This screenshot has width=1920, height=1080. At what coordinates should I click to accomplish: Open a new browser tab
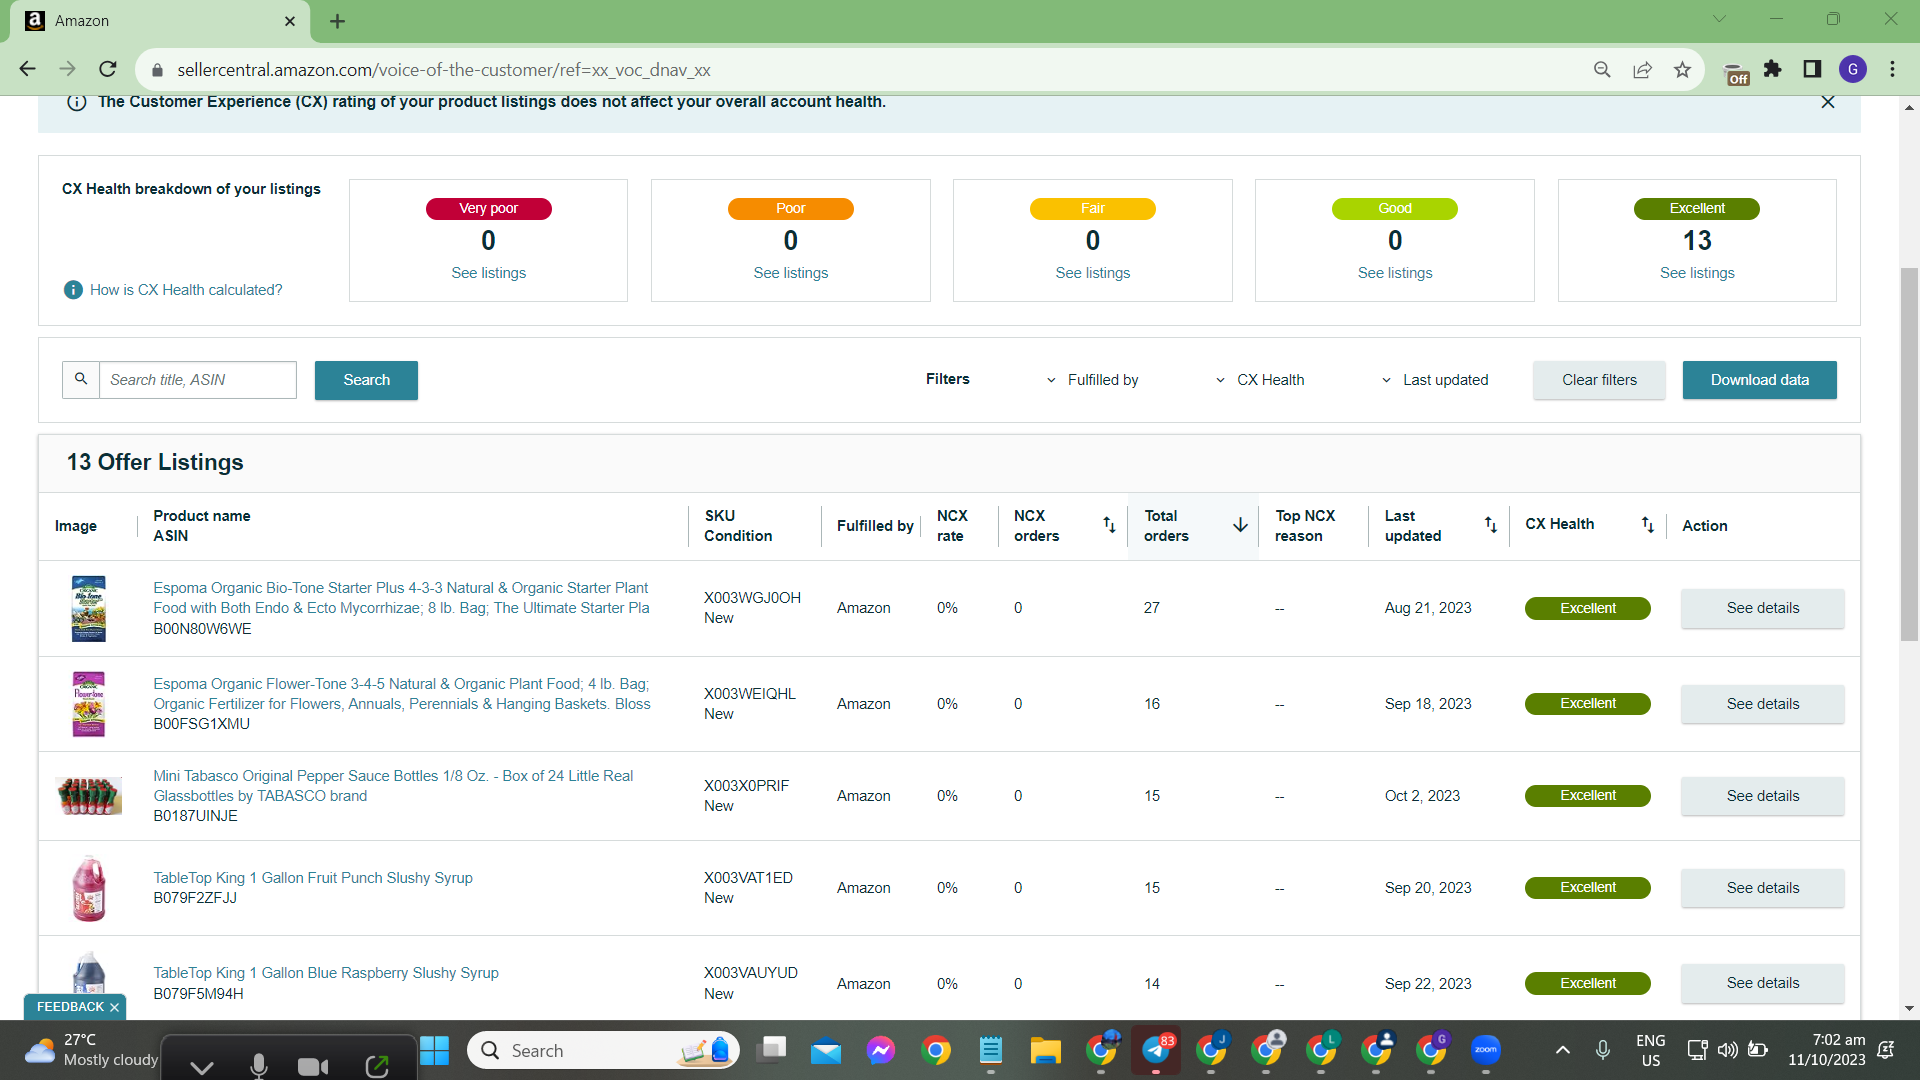tap(337, 21)
